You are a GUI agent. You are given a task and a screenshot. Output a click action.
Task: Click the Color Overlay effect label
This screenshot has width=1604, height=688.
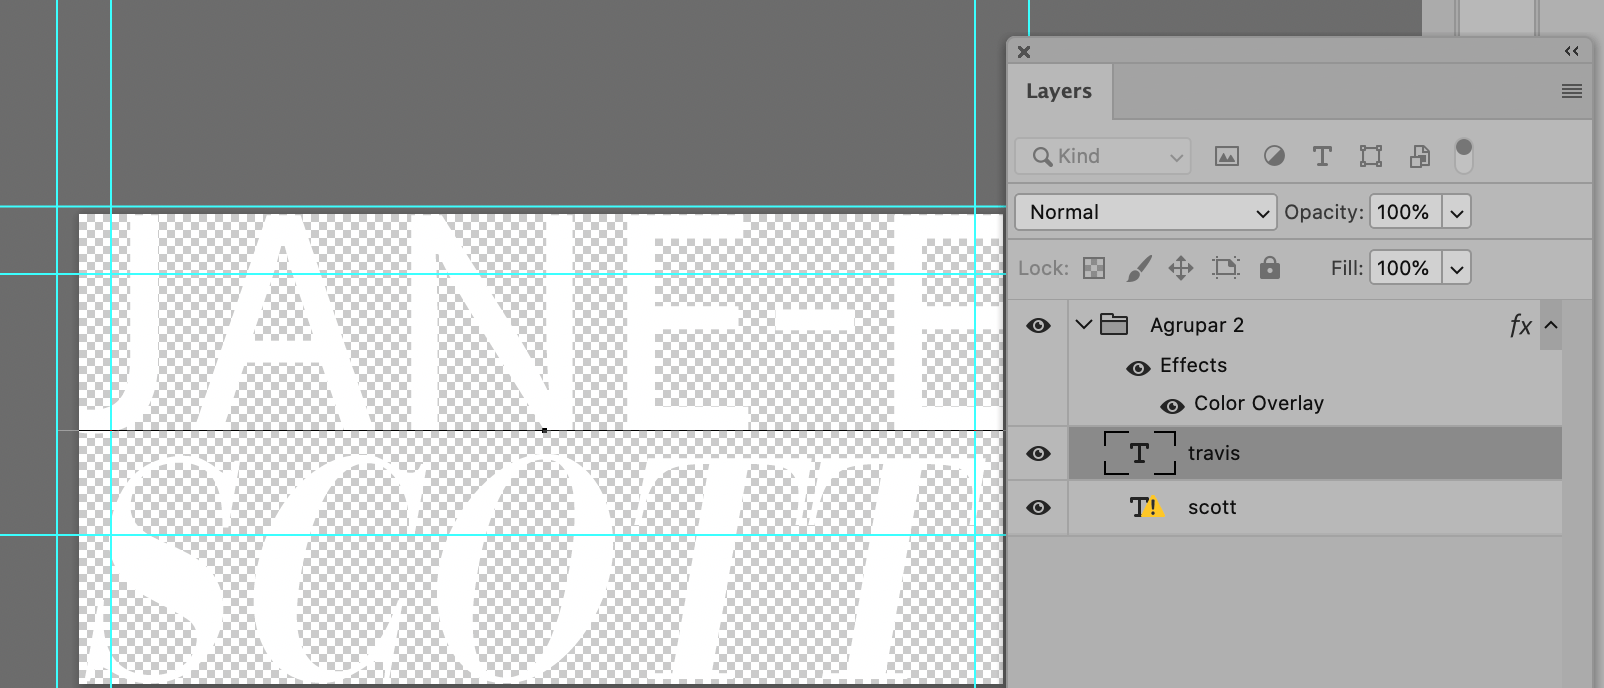(x=1259, y=403)
